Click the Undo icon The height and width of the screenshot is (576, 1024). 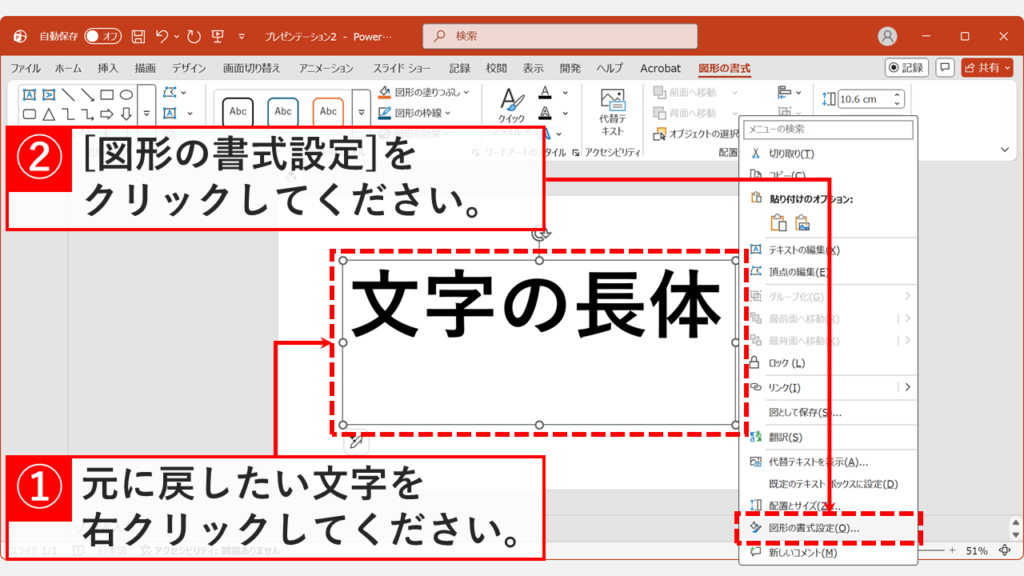click(162, 36)
